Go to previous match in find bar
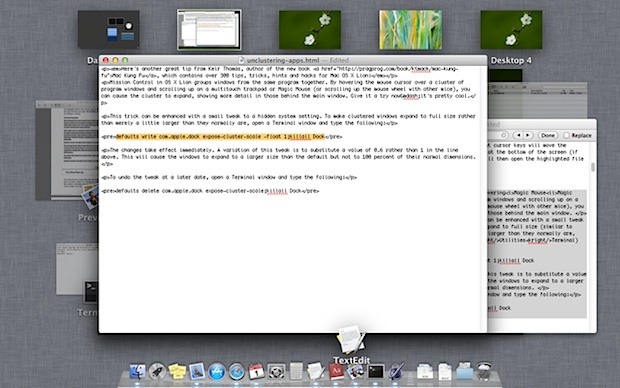 click(518, 135)
